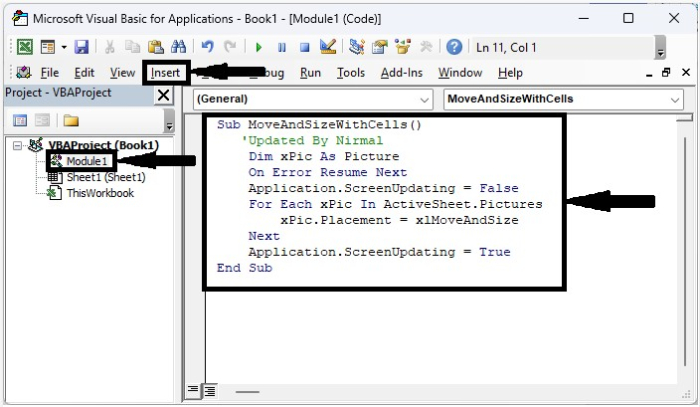Viewport: 700px width, 407px height.
Task: Open the Properties Window icon
Action: [379, 47]
